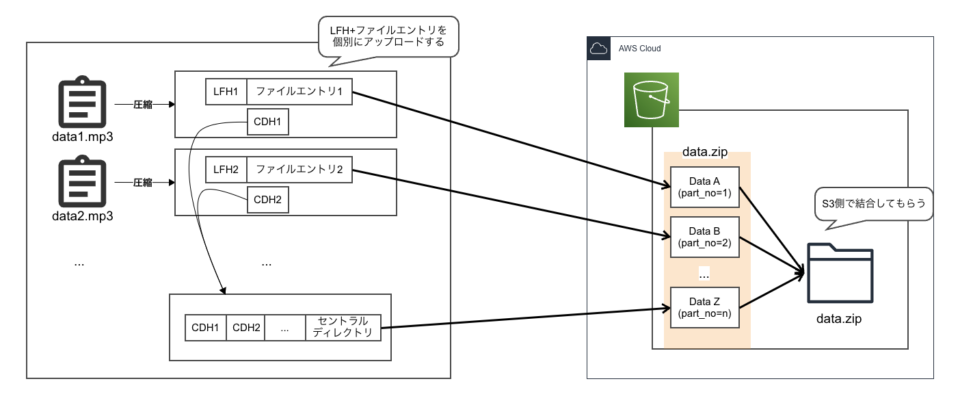Click the CDH2 box under LFH2
The width and height of the screenshot is (960, 416).
pyautogui.click(x=267, y=199)
